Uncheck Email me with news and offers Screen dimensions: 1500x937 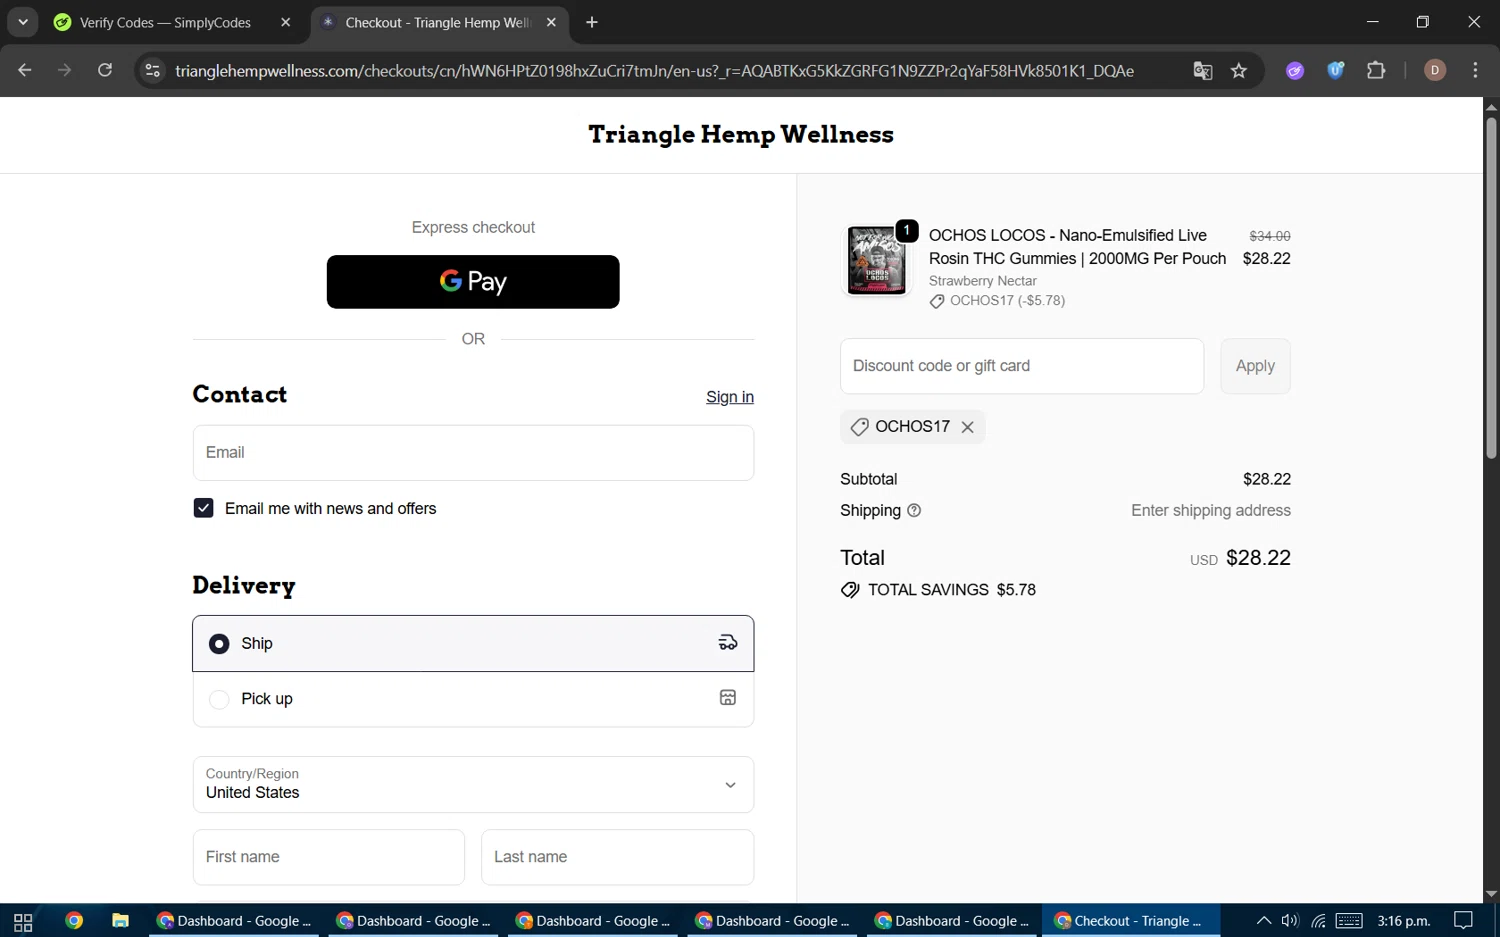pyautogui.click(x=203, y=508)
